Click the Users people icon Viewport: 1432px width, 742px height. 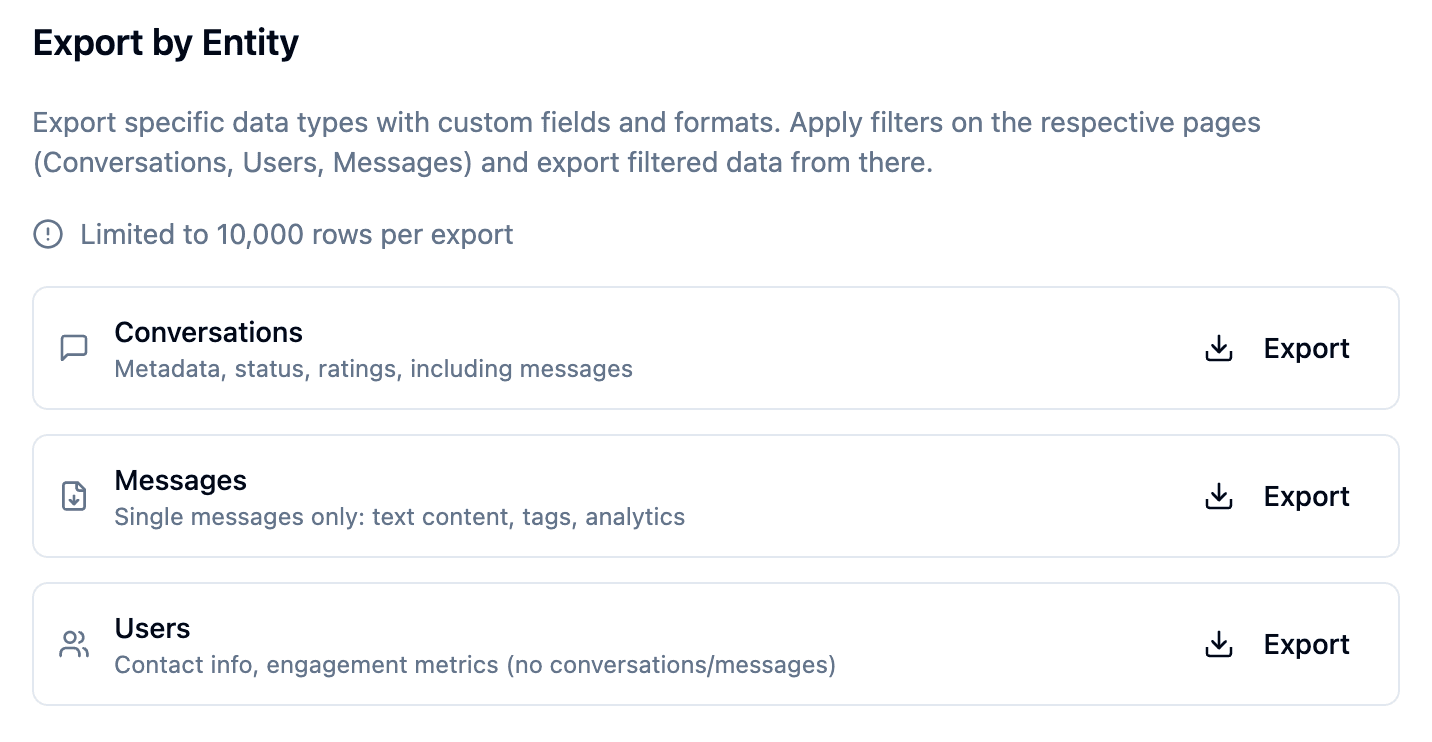pyautogui.click(x=74, y=644)
